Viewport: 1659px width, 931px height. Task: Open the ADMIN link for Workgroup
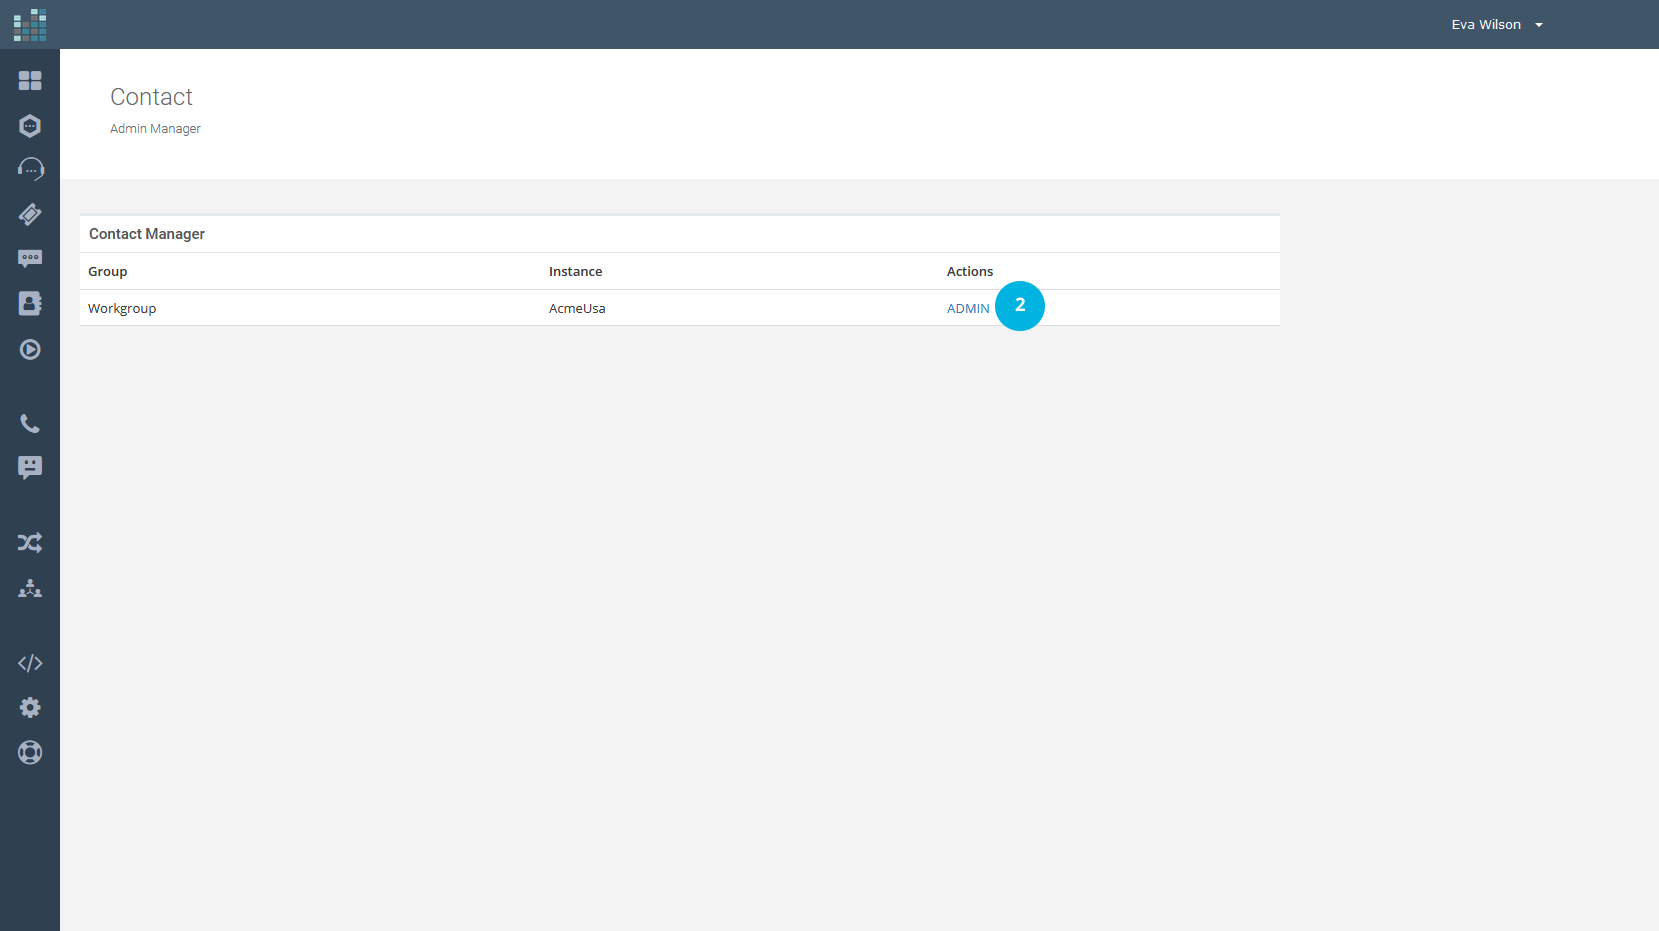click(x=968, y=308)
